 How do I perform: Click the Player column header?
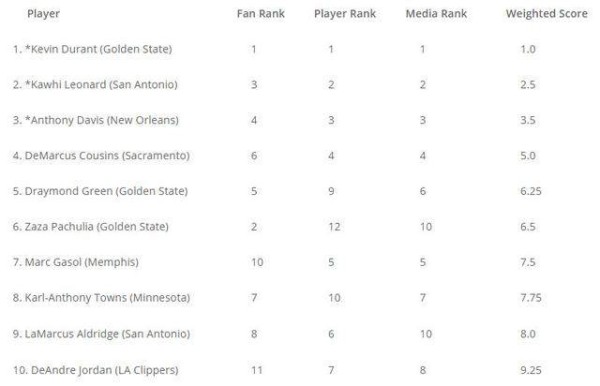point(43,14)
